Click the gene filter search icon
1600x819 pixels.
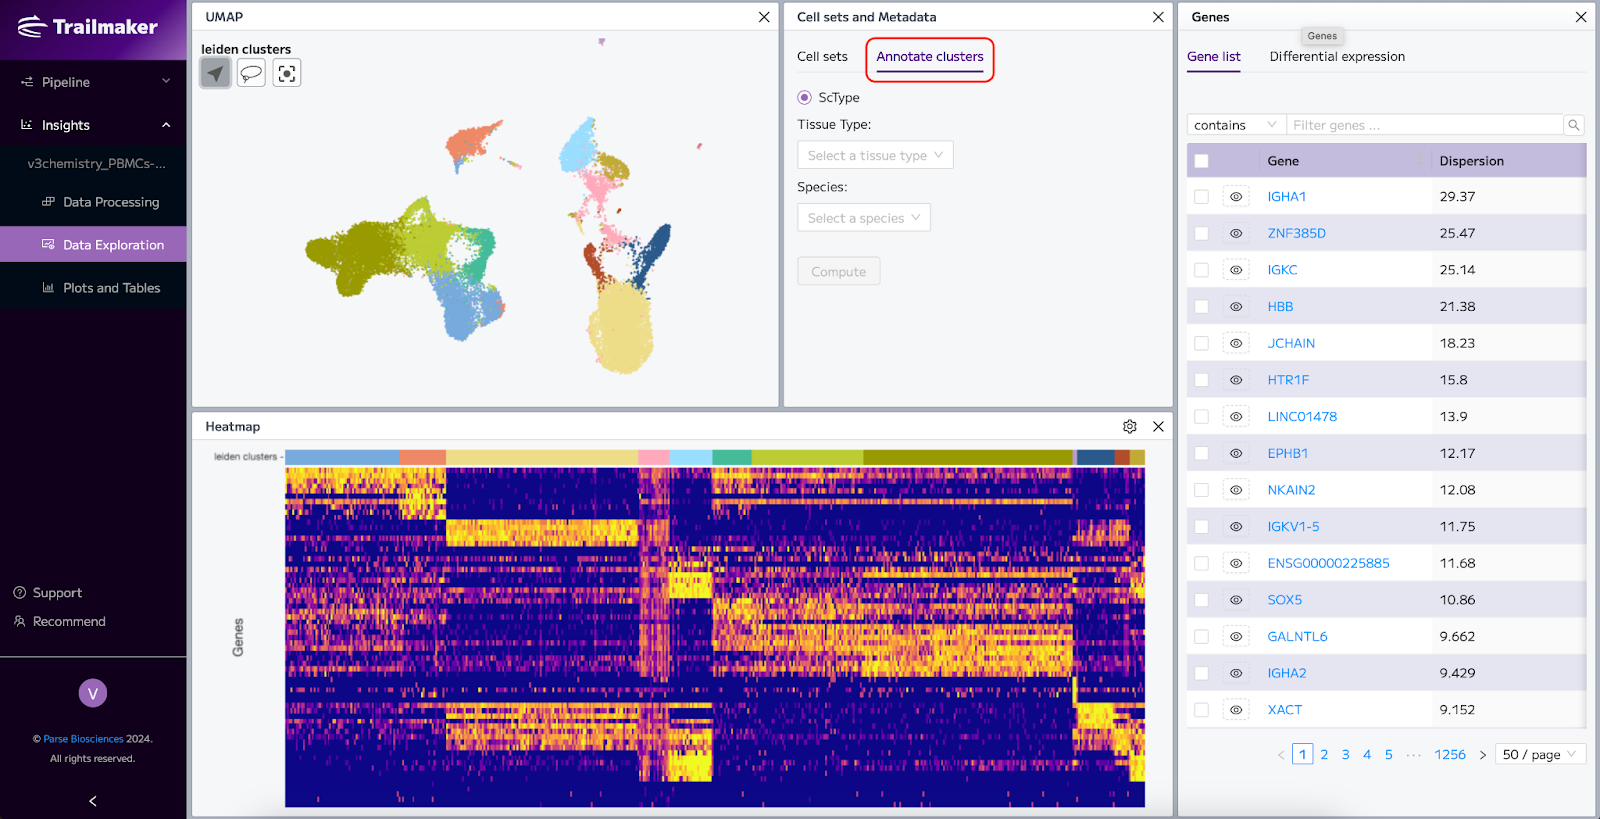click(1574, 125)
